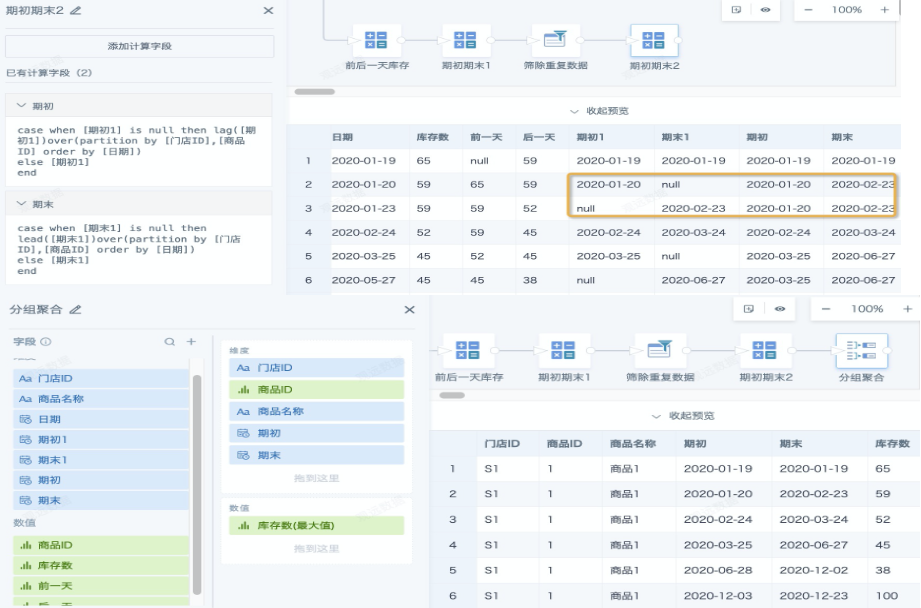This screenshot has height=608, width=921.
Task: Click the 期初期末2 calculation node in top flow
Action: [653, 41]
